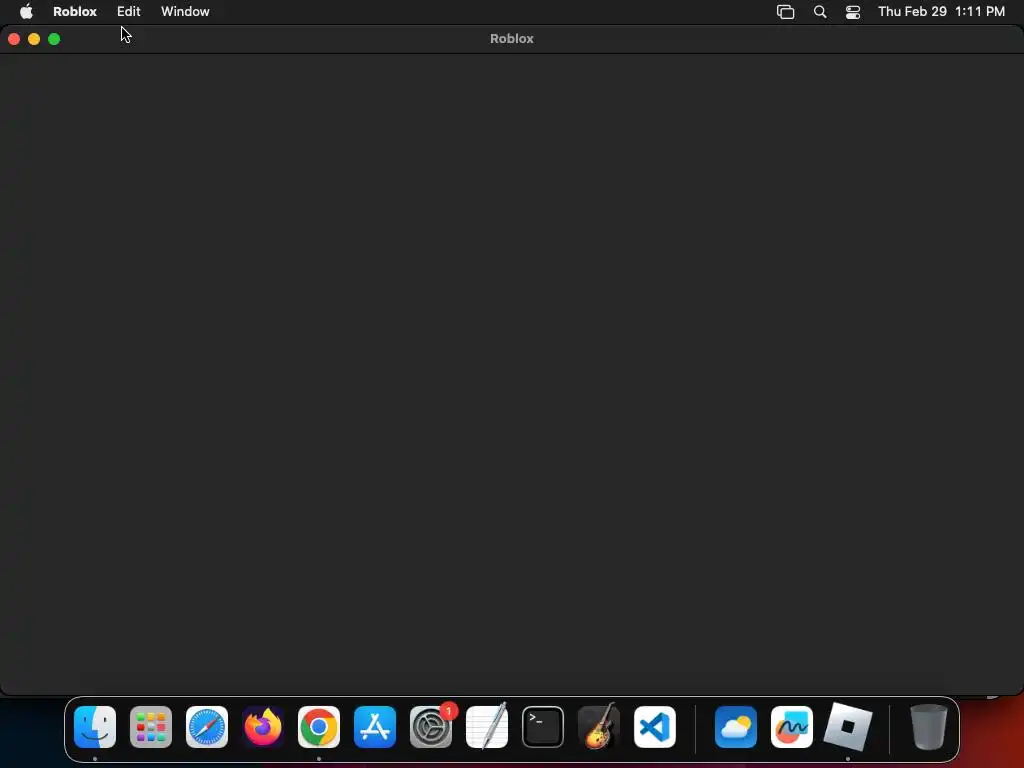Launch Safari from the Dock
This screenshot has height=768, width=1024.
[x=207, y=727]
